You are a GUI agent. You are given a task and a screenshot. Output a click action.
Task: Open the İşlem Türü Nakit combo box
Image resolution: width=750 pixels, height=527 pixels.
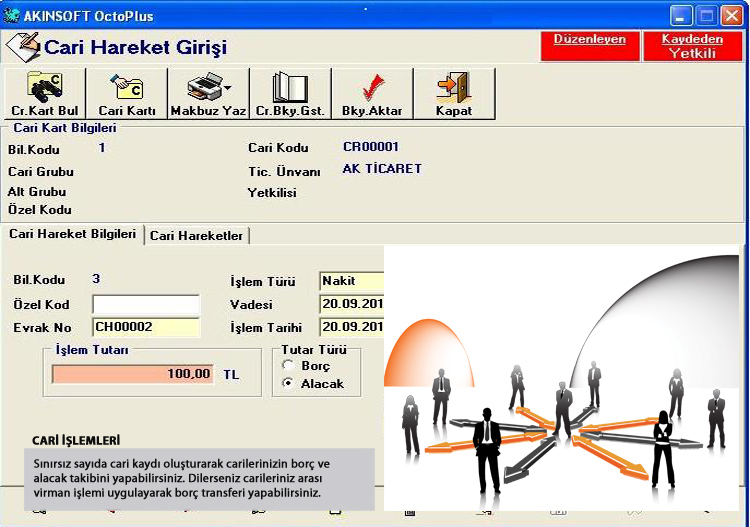pos(352,281)
